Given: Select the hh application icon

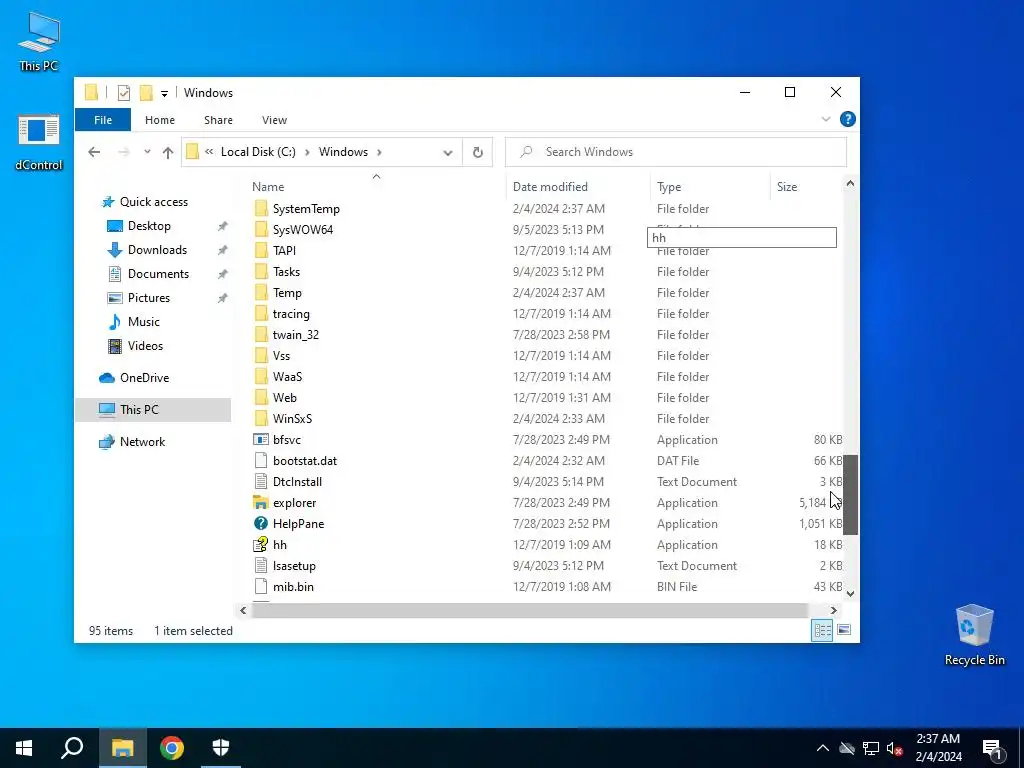Looking at the screenshot, I should click(261, 545).
